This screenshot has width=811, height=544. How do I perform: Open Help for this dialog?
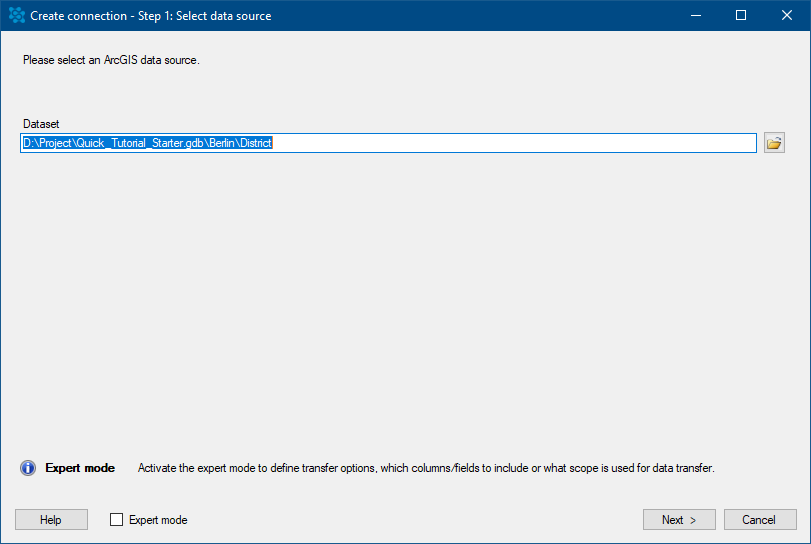tap(51, 520)
